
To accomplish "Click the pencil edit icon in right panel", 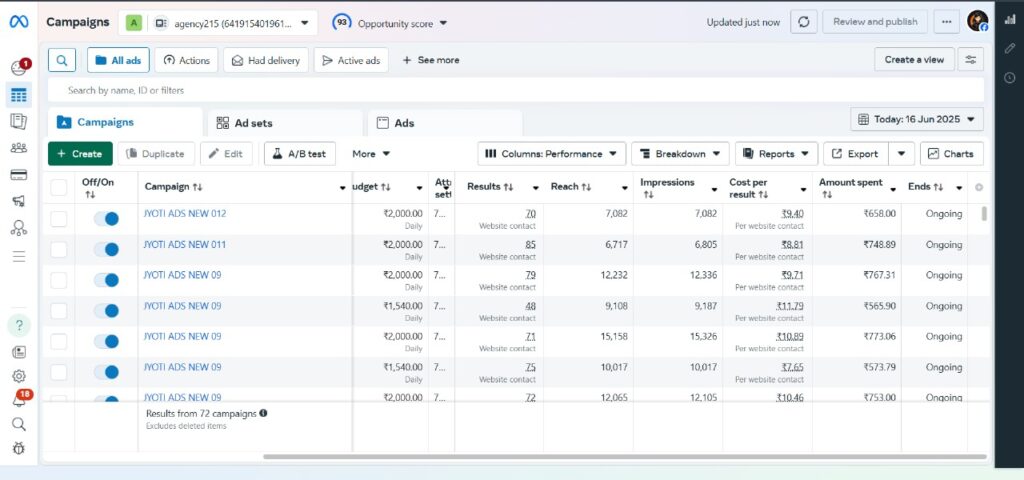I will point(1010,48).
